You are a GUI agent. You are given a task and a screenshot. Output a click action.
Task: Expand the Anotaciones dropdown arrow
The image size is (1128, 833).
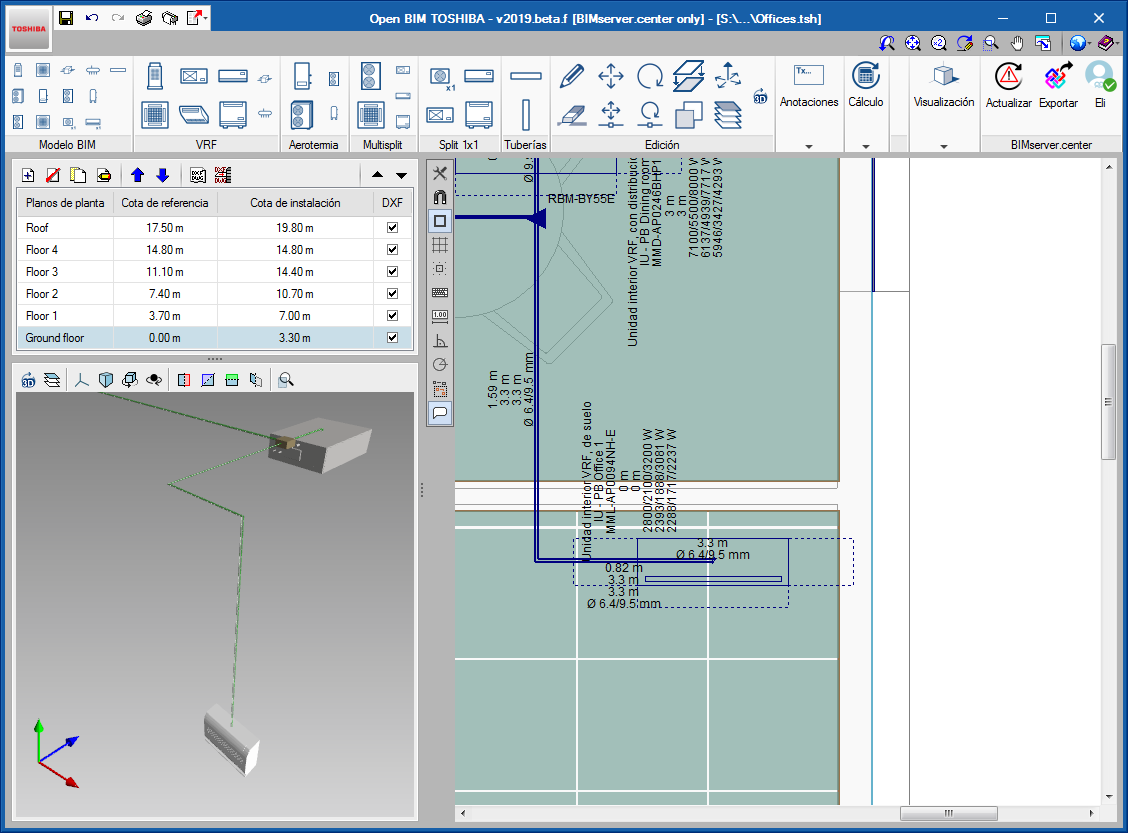[x=809, y=147]
